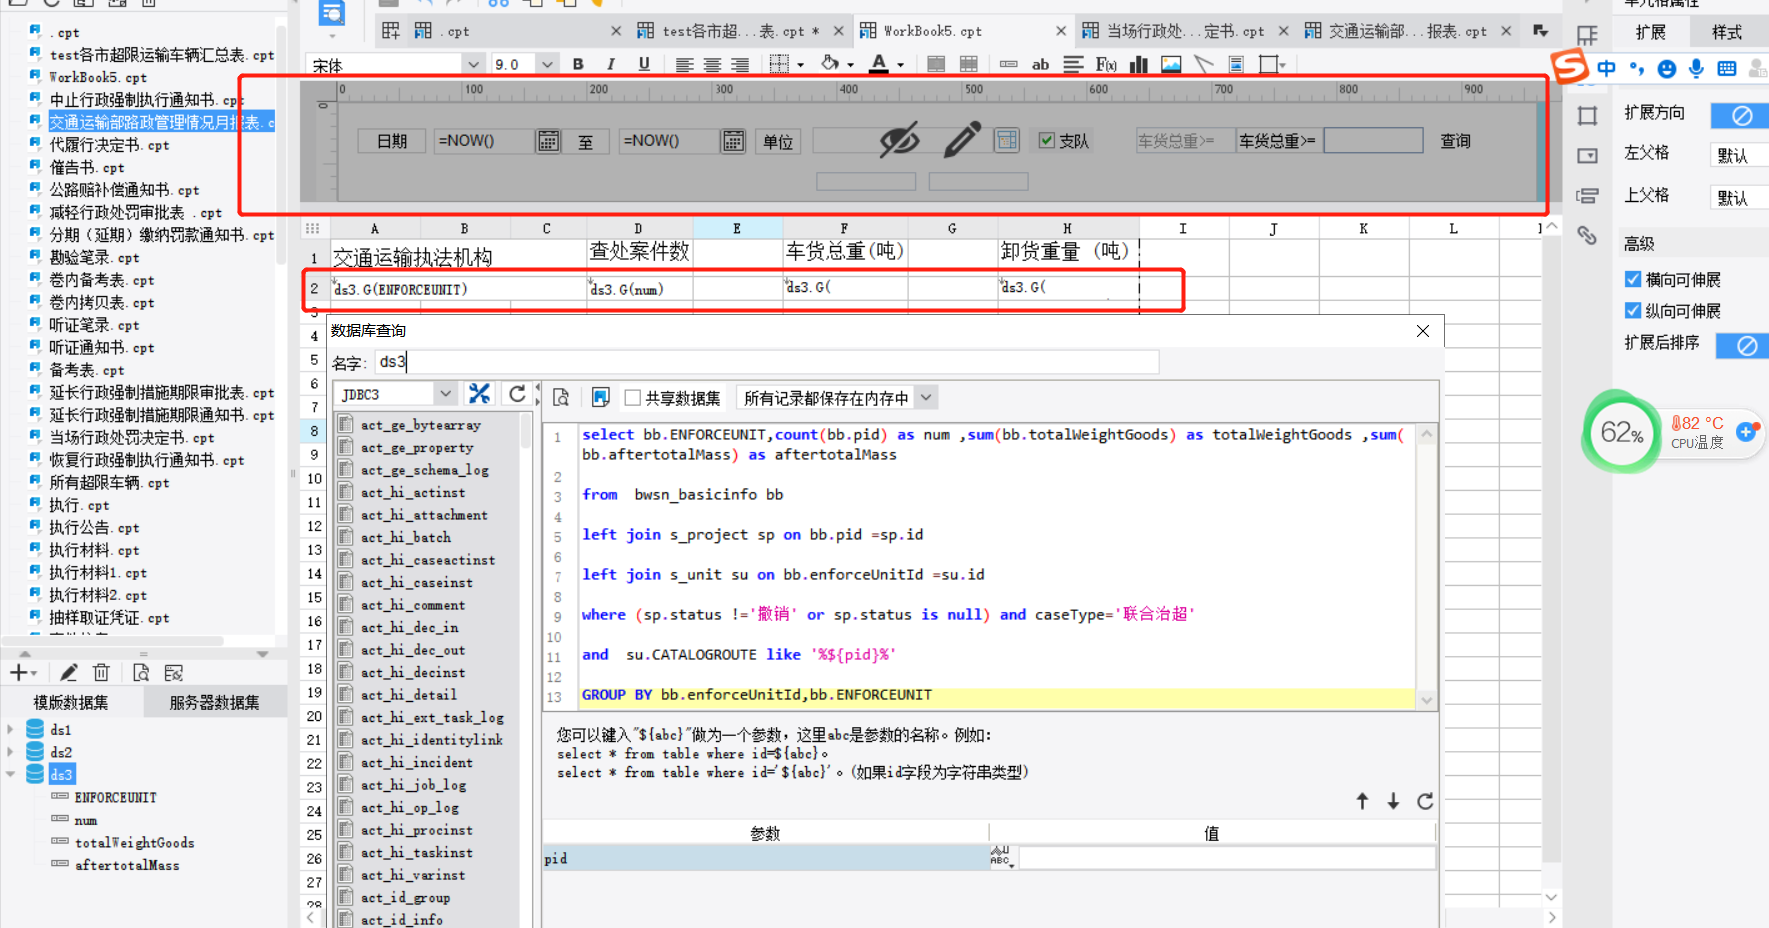Open the hyperlink panel chain icon in sidebar

pyautogui.click(x=1587, y=236)
